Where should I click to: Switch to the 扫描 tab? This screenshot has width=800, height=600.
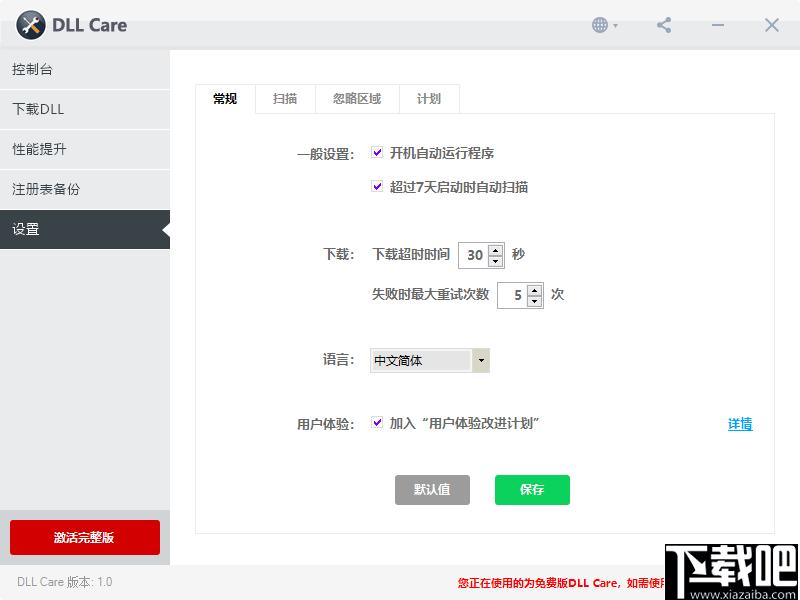[285, 99]
